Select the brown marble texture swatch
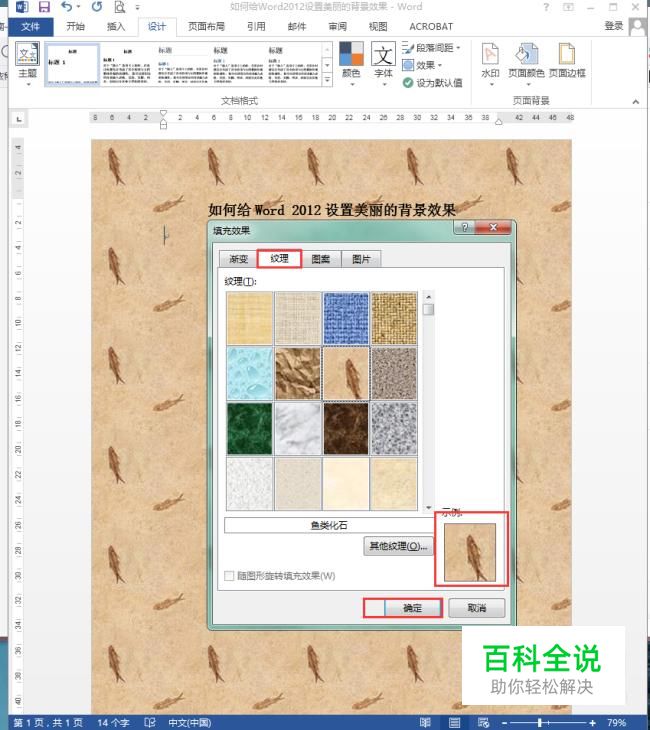The image size is (650, 730). [346, 428]
